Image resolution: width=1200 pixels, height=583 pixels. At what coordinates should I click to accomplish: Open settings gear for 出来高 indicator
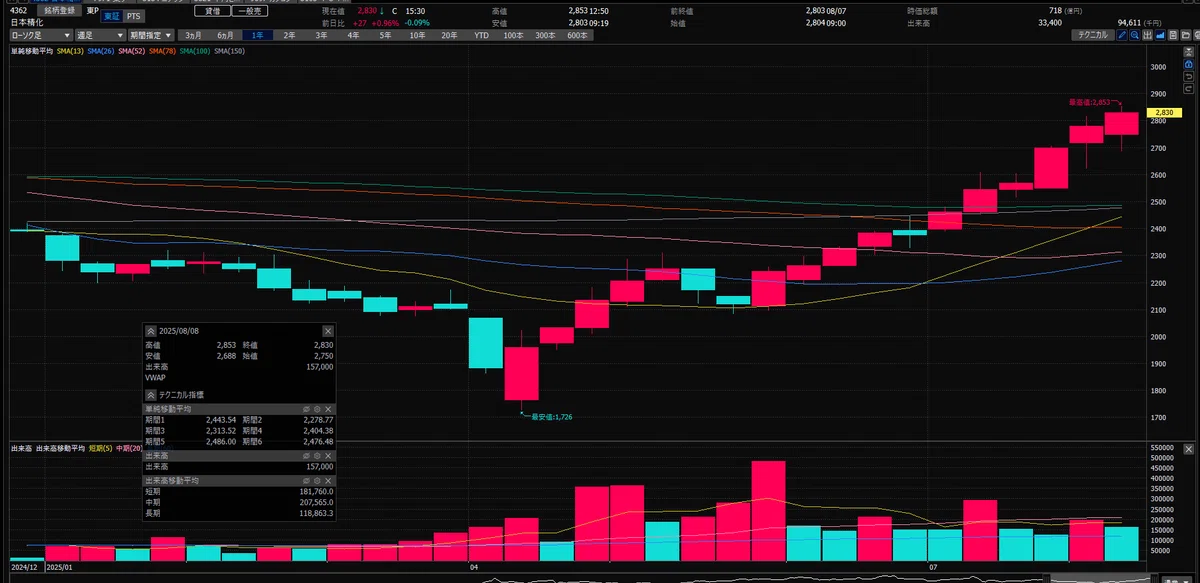317,456
